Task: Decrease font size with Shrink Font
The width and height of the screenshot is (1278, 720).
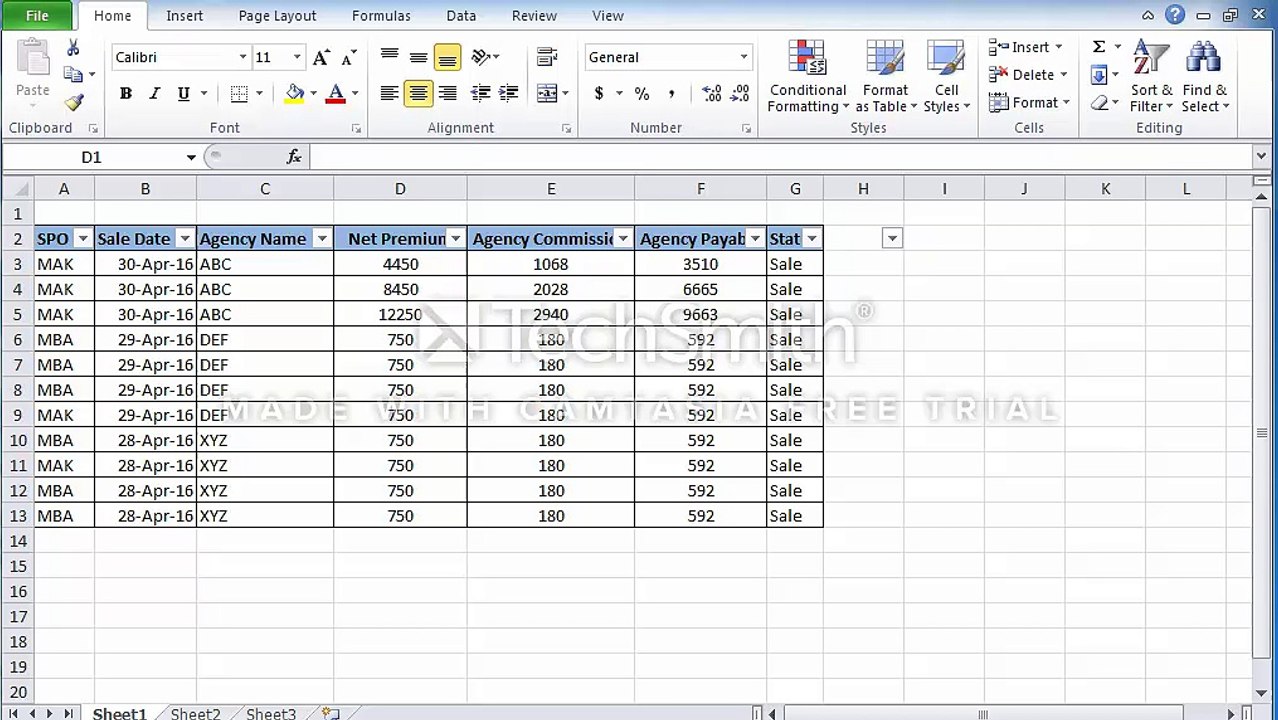Action: tap(348, 58)
